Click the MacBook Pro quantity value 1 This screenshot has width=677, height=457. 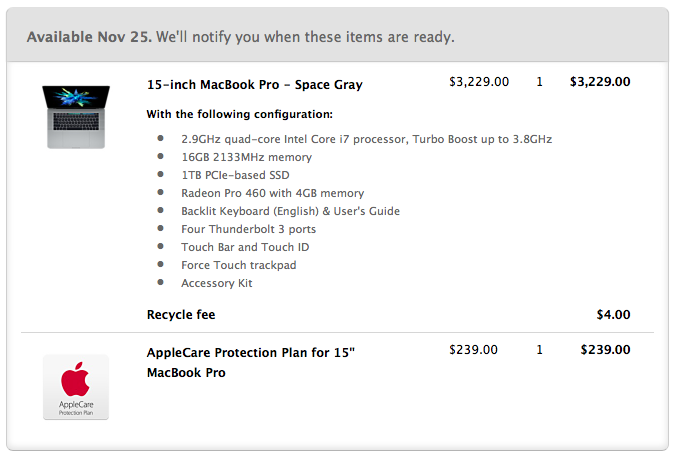(539, 82)
